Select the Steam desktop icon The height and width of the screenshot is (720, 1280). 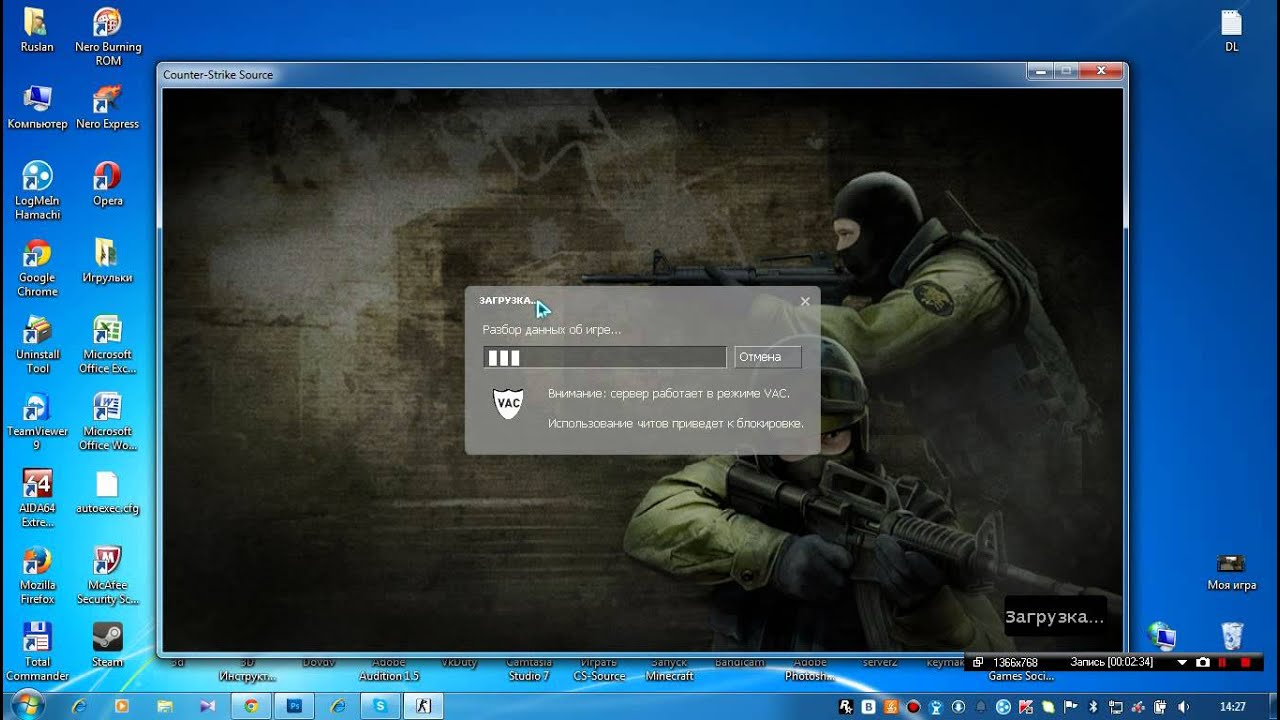pos(108,645)
